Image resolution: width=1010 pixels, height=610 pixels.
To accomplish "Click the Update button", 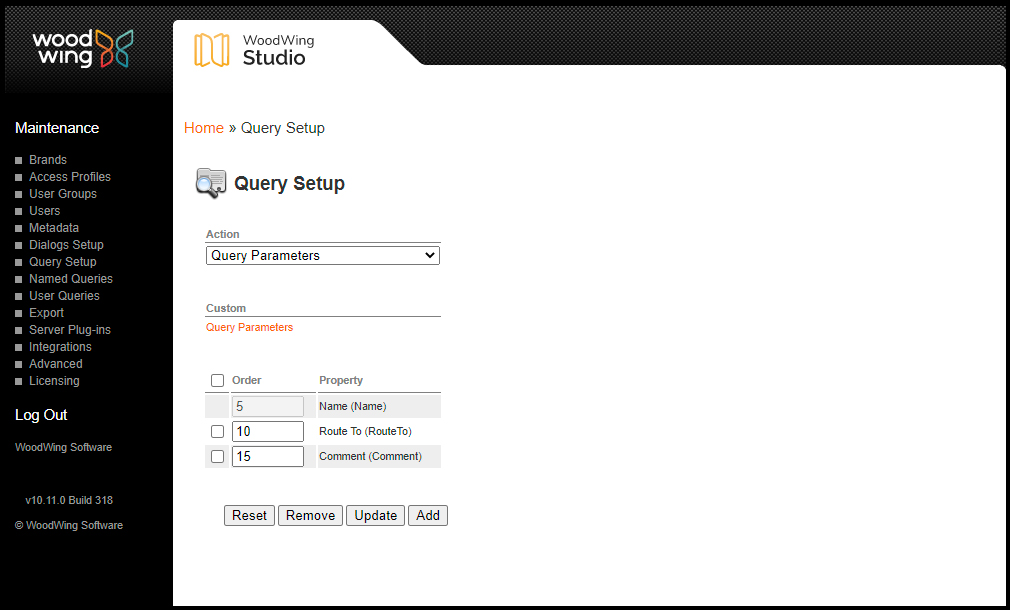I will tap(375, 515).
